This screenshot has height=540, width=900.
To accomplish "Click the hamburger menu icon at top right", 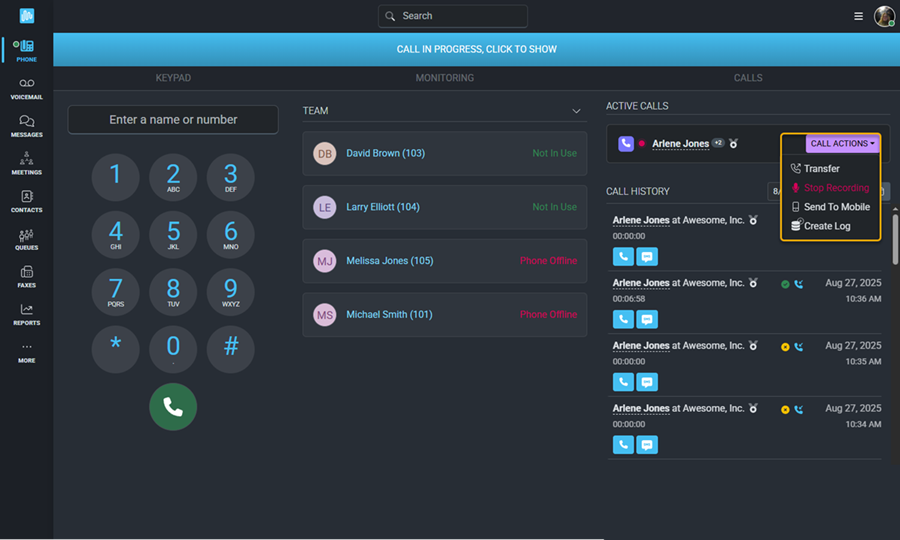I will coord(858,16).
